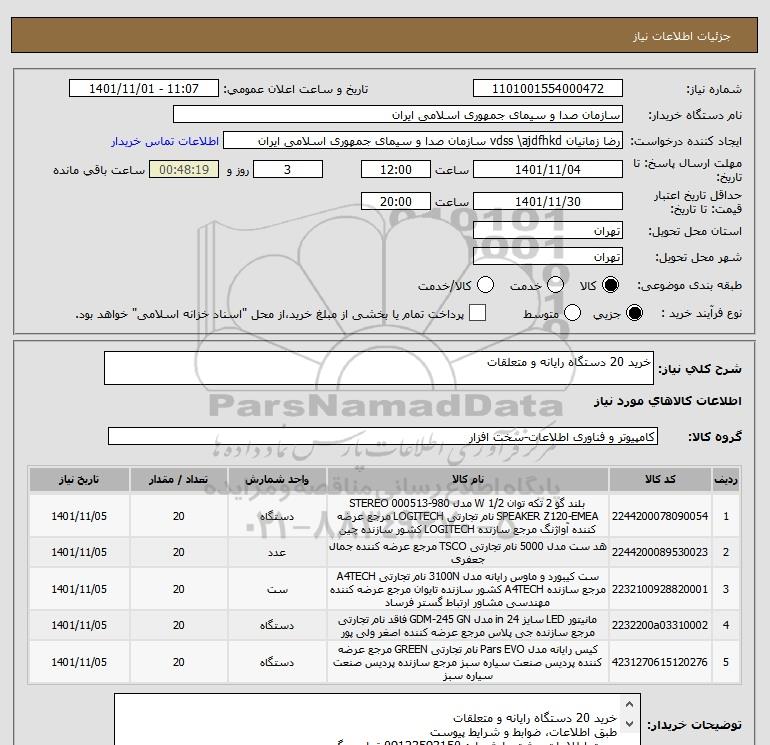Click product code 2244200089530023
This screenshot has width=770, height=745.
[x=660, y=552]
